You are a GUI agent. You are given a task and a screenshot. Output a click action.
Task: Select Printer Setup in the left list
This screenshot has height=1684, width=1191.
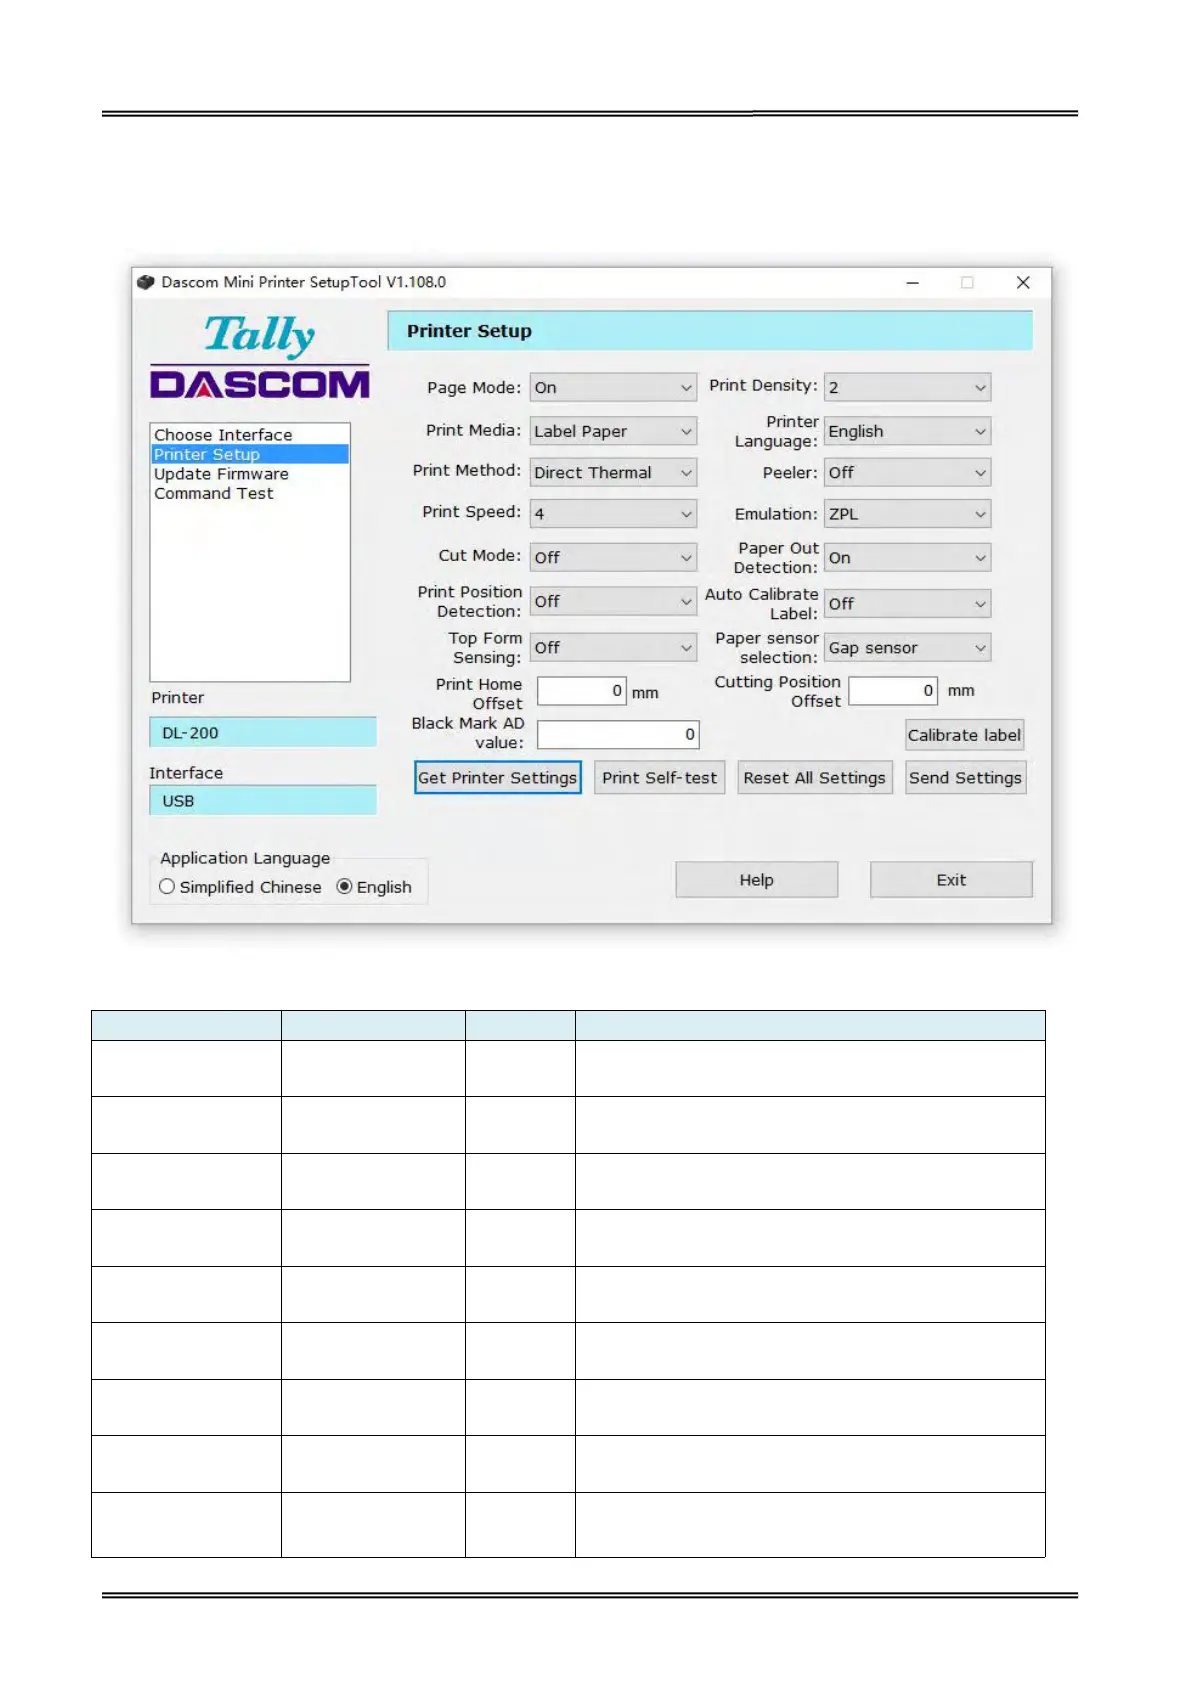coord(250,454)
